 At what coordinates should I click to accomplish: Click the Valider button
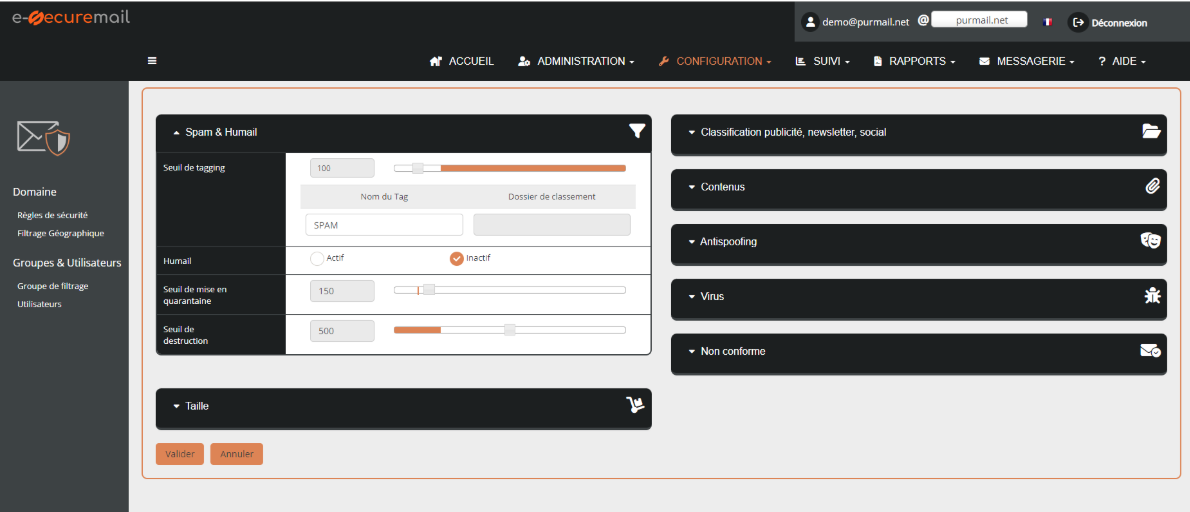tap(180, 454)
